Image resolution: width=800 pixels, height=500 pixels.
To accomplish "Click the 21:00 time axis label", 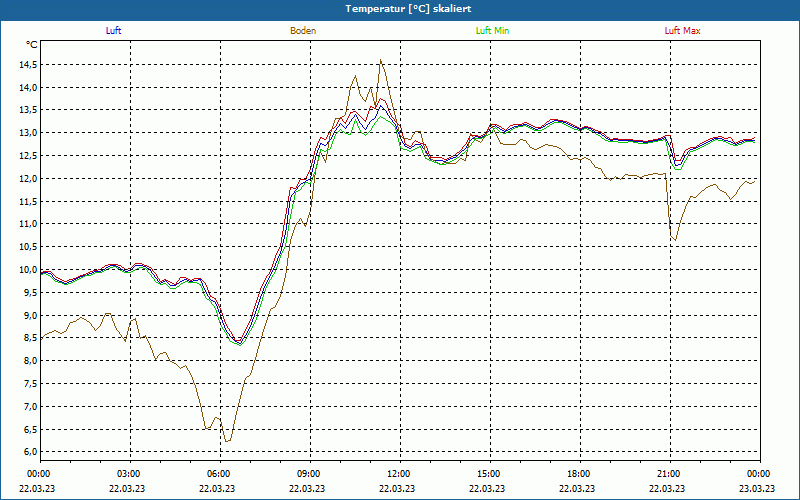I will pos(670,474).
